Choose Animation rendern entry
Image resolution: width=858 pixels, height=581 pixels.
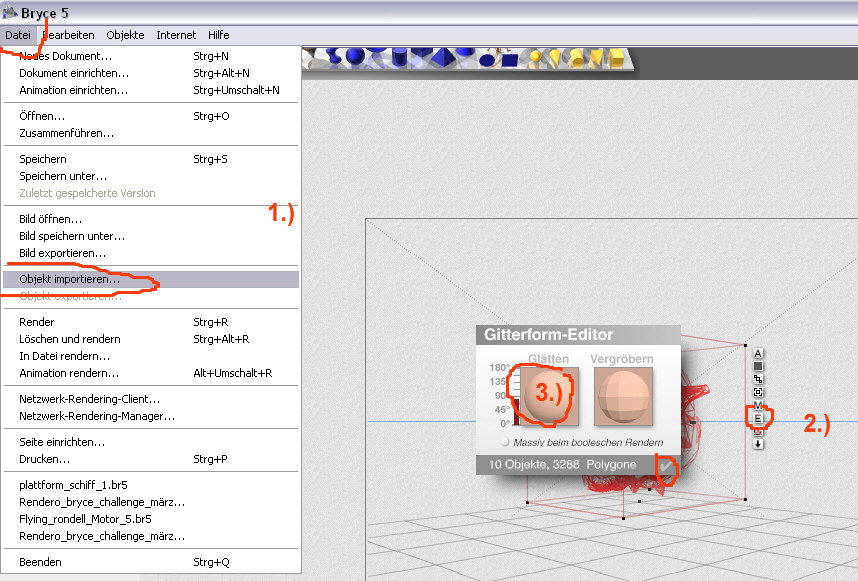coord(151,373)
